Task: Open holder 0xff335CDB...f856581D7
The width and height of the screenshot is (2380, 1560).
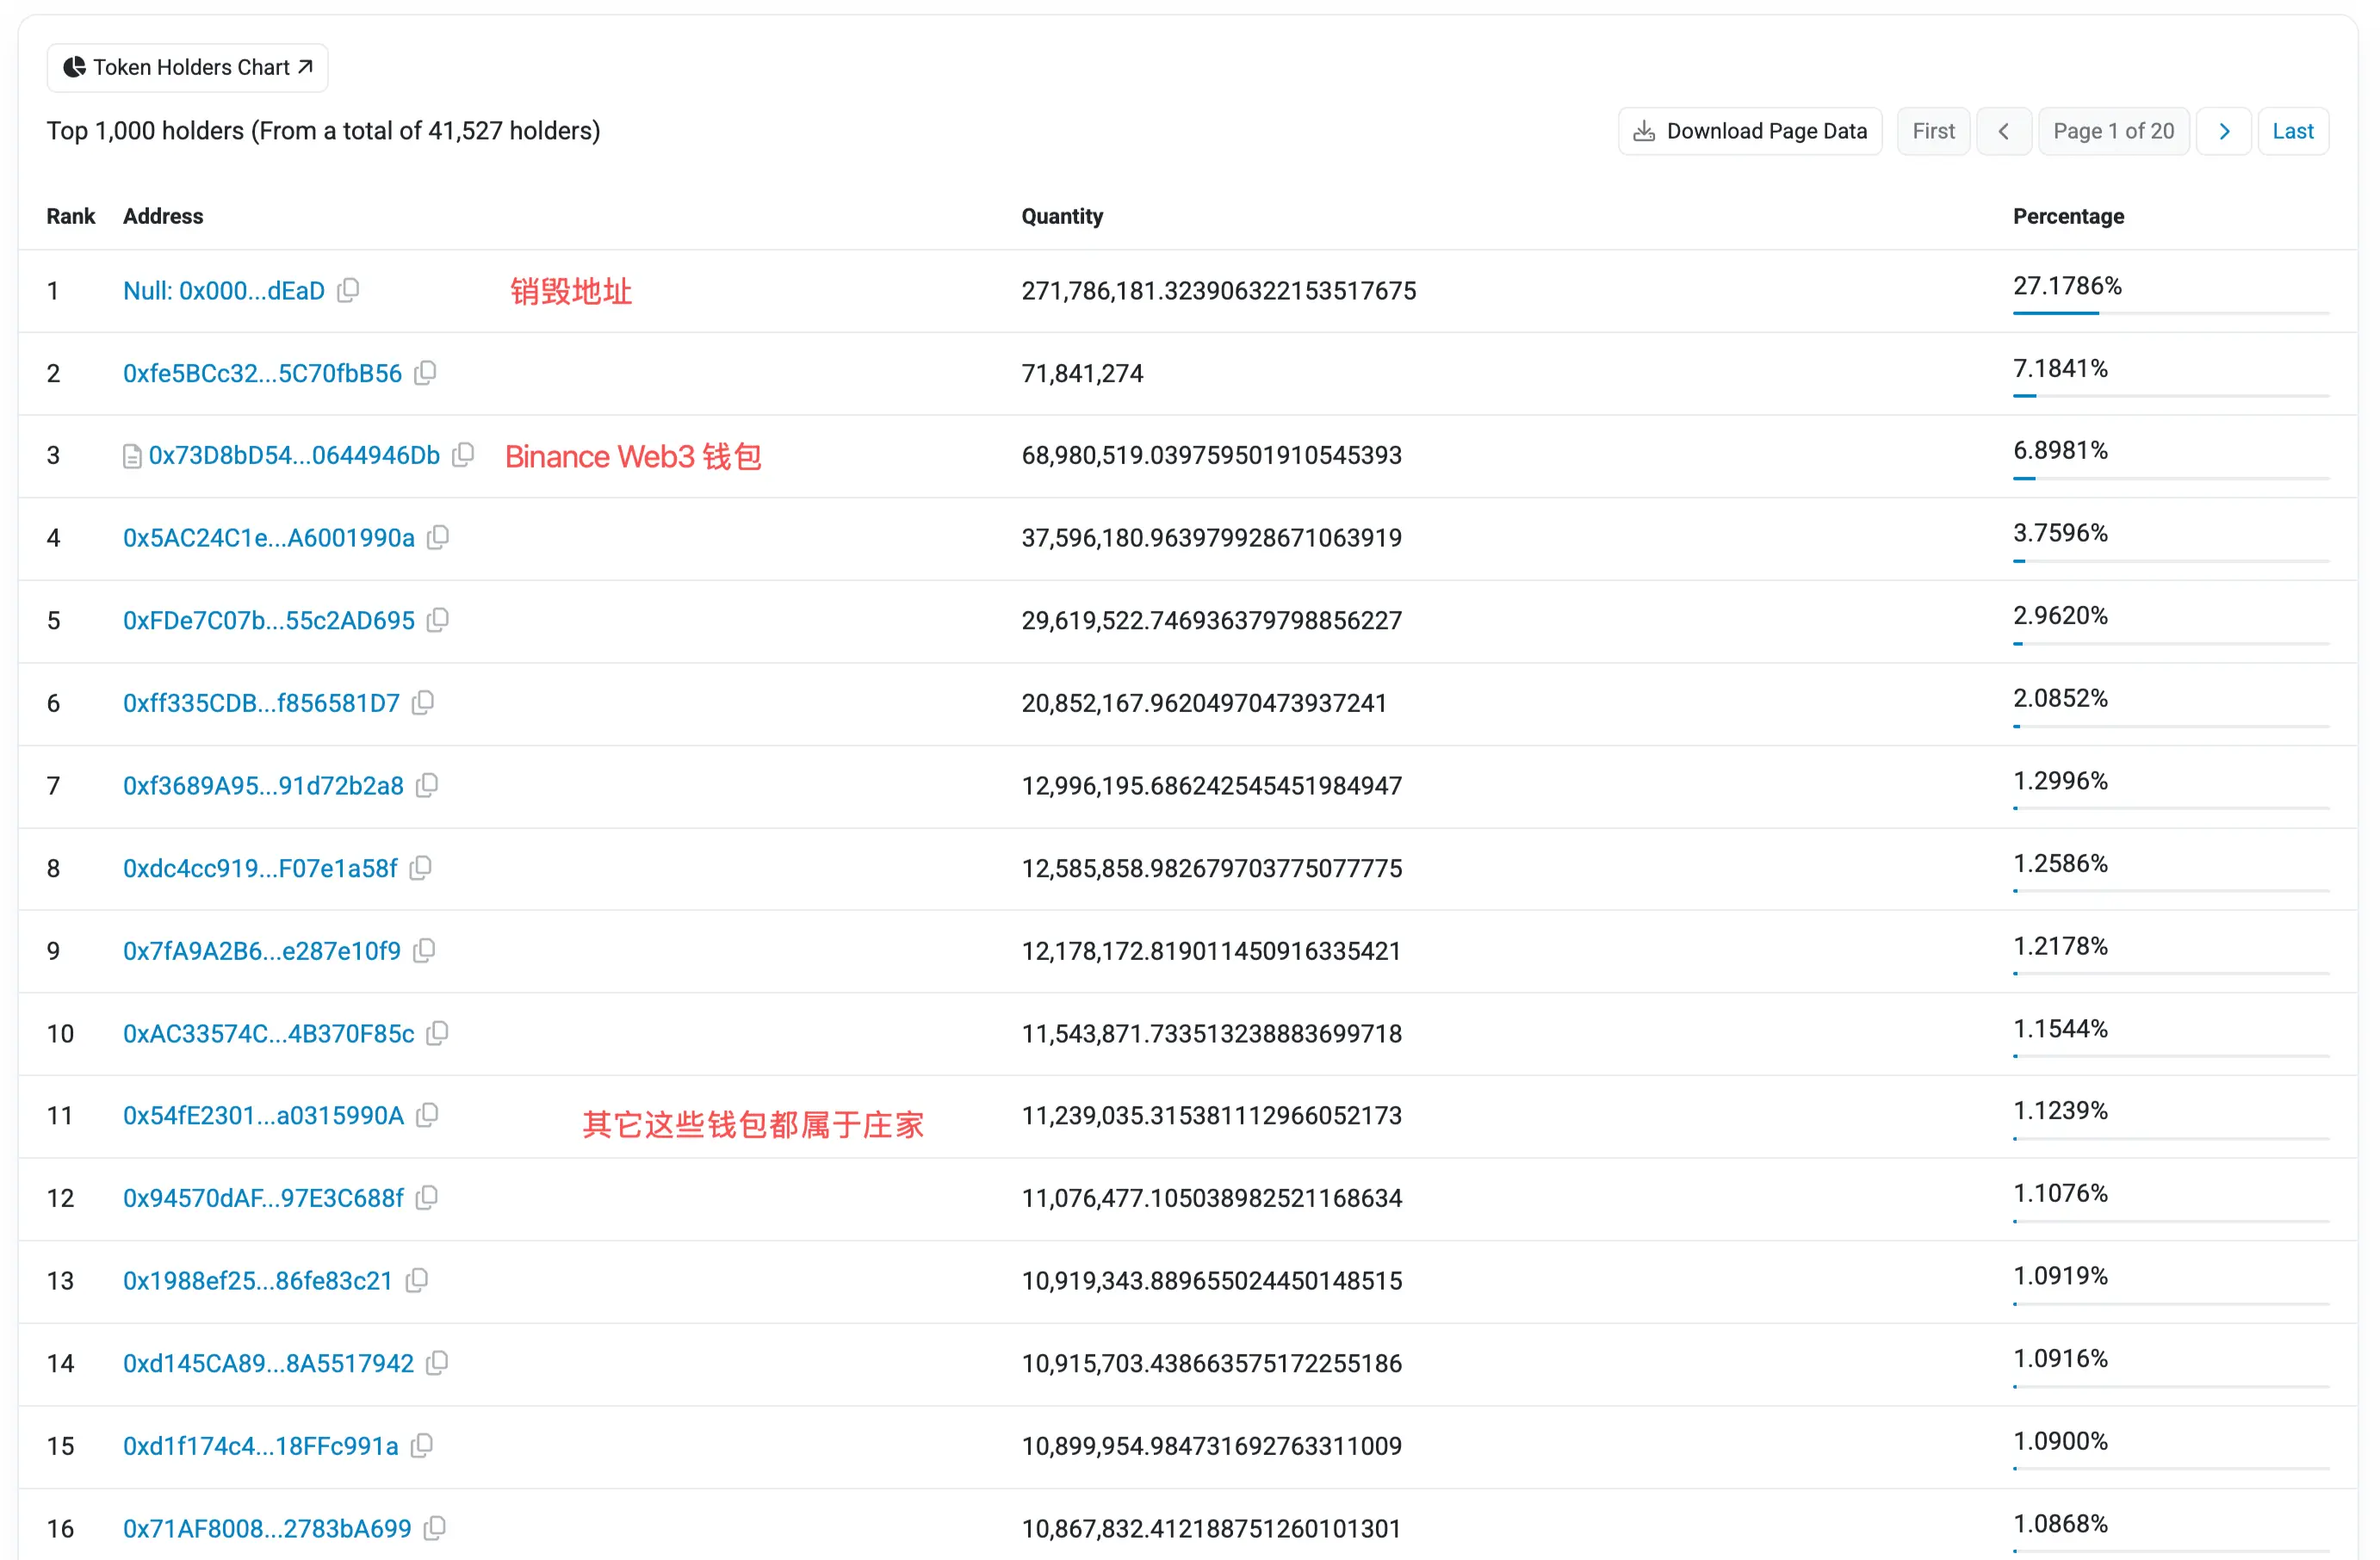Action: [261, 703]
